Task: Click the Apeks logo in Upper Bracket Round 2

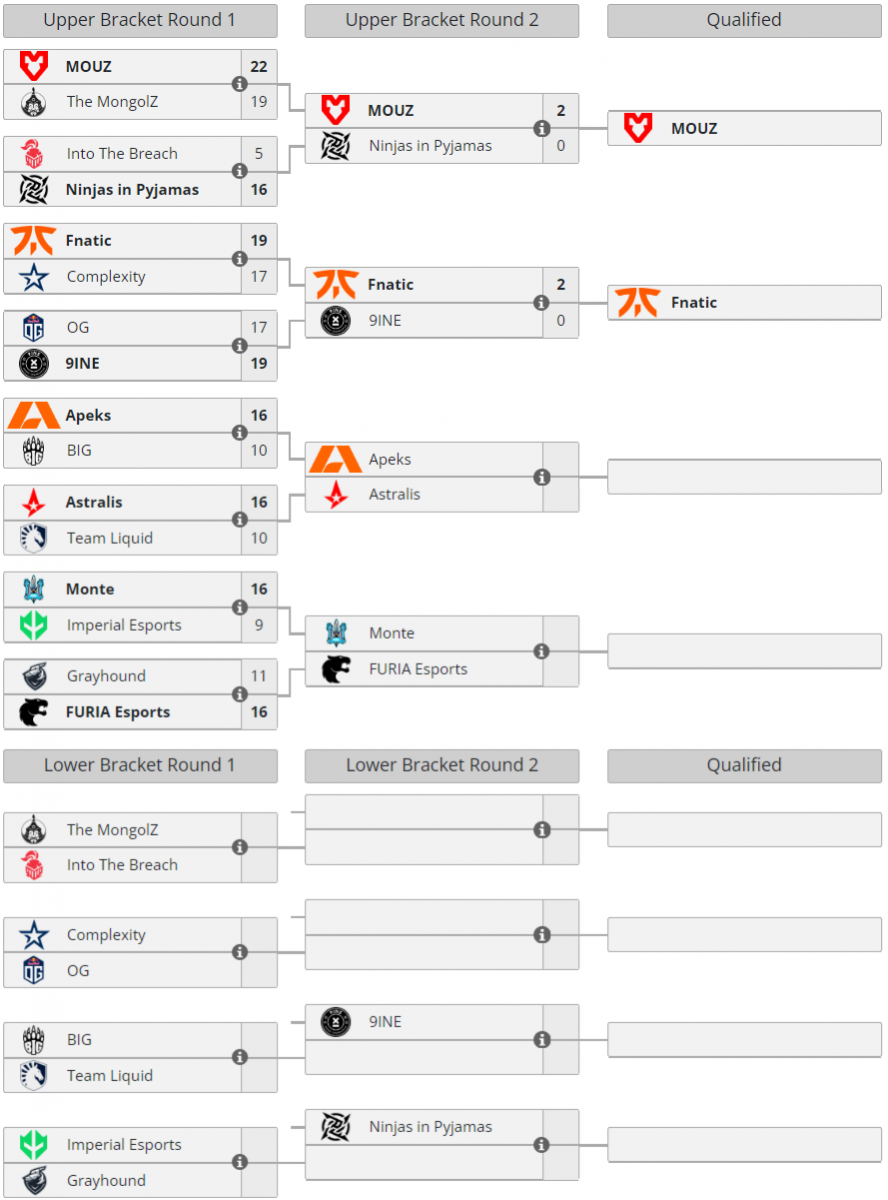Action: [x=336, y=459]
